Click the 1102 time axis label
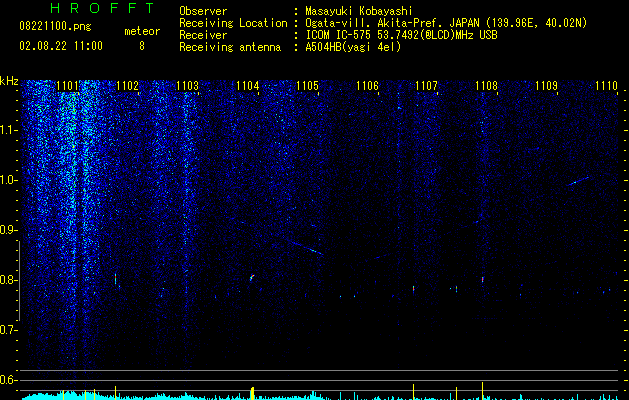The width and height of the screenshot is (629, 400). pos(127,86)
